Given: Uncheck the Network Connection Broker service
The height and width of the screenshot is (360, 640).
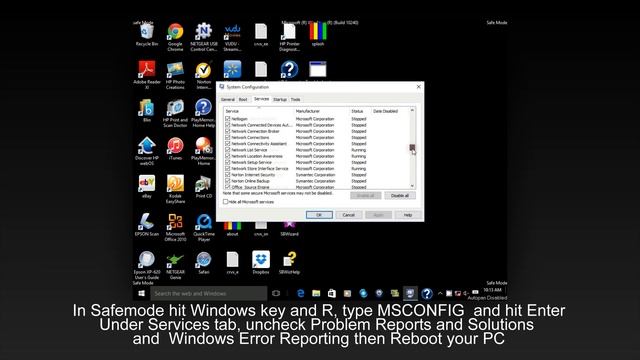Looking at the screenshot, I should point(227,131).
